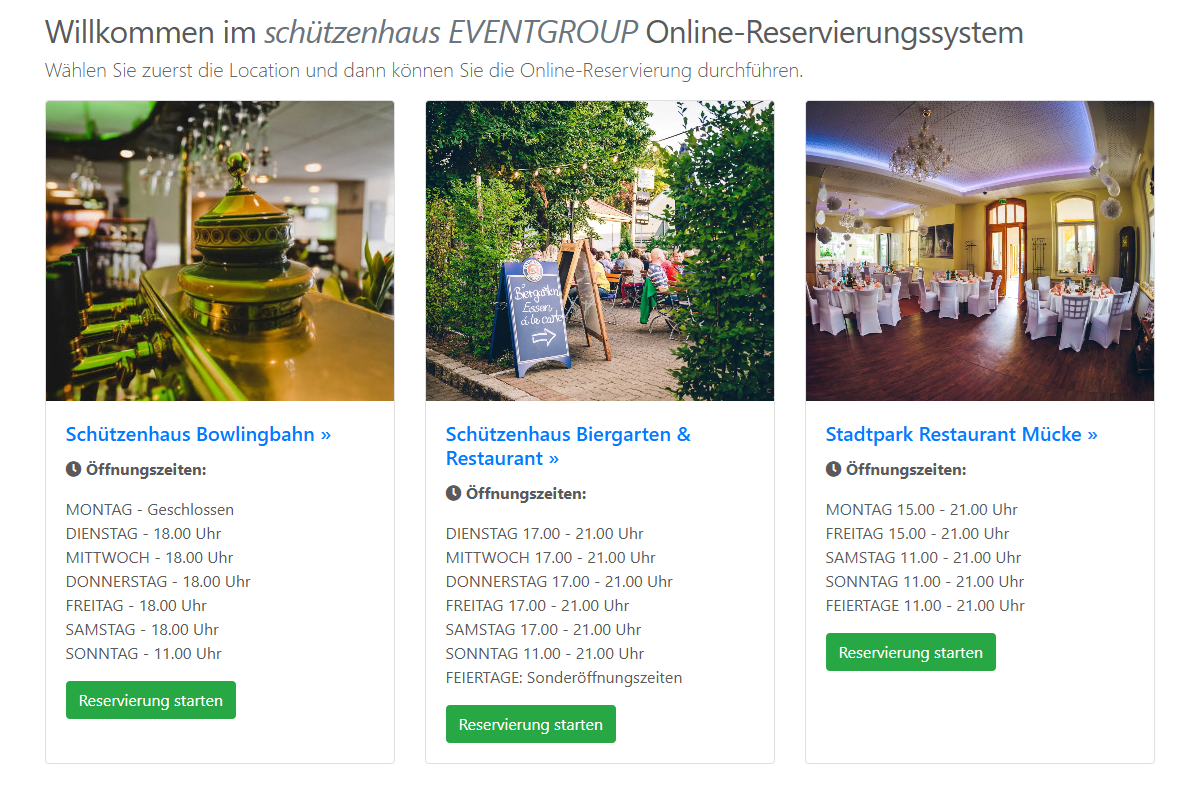Select the bowling bar tap photo
1198x791 pixels.
(x=220, y=251)
